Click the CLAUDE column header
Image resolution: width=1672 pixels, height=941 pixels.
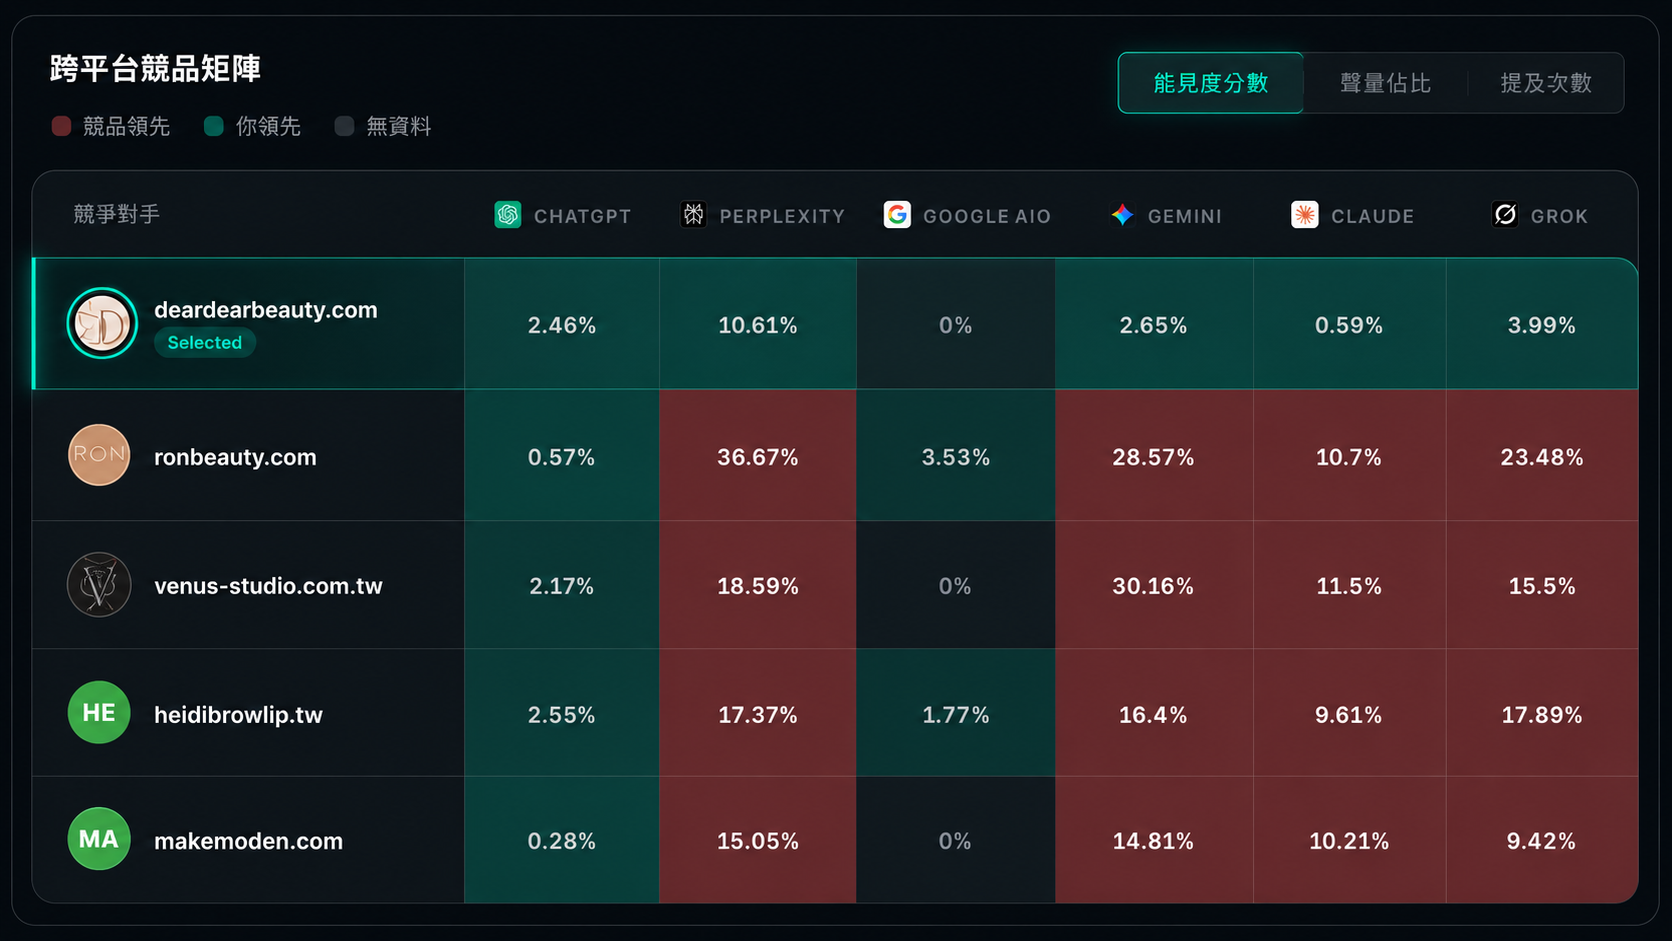pos(1353,215)
